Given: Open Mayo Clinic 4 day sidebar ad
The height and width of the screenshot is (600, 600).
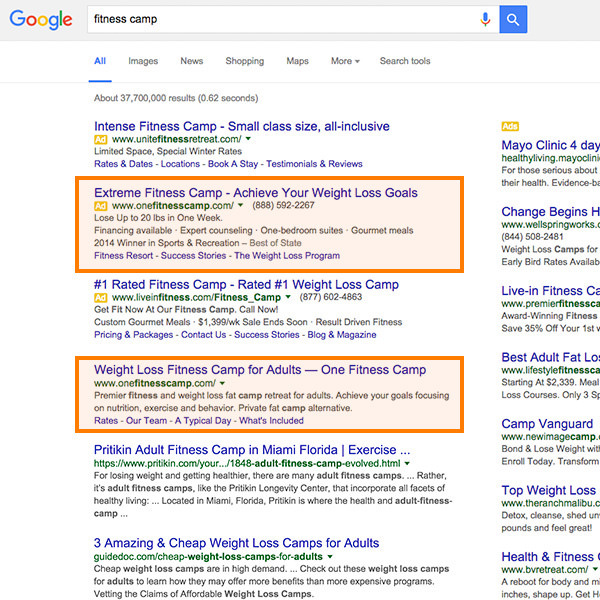Looking at the screenshot, I should click(x=551, y=145).
